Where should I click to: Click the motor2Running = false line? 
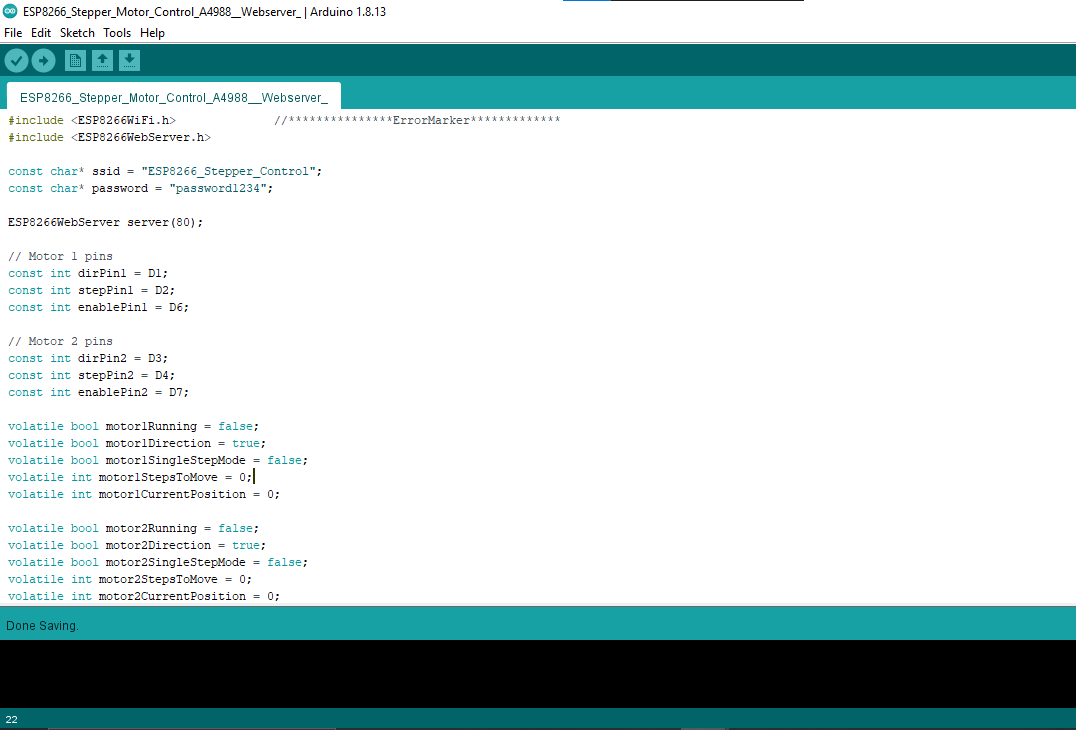tap(133, 528)
